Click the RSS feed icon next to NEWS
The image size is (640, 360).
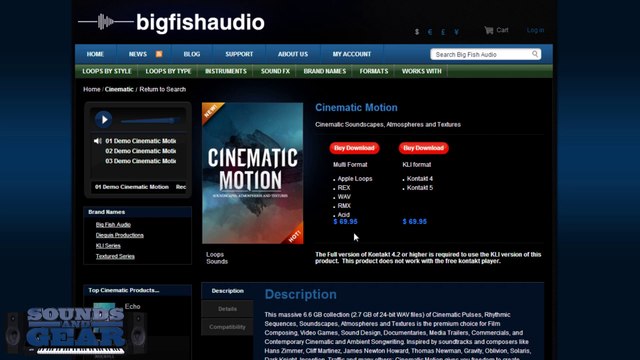tap(159, 54)
